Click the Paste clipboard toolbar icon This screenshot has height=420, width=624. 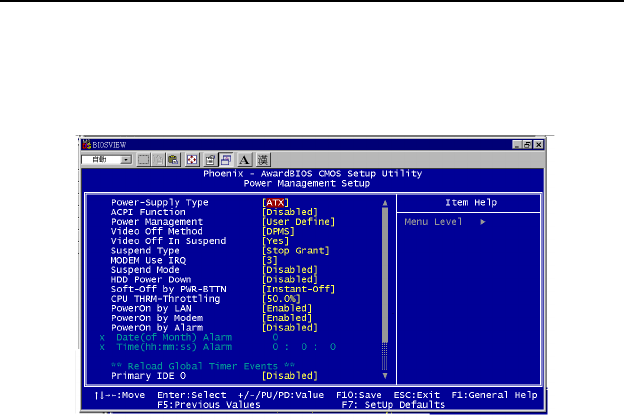[x=173, y=160]
